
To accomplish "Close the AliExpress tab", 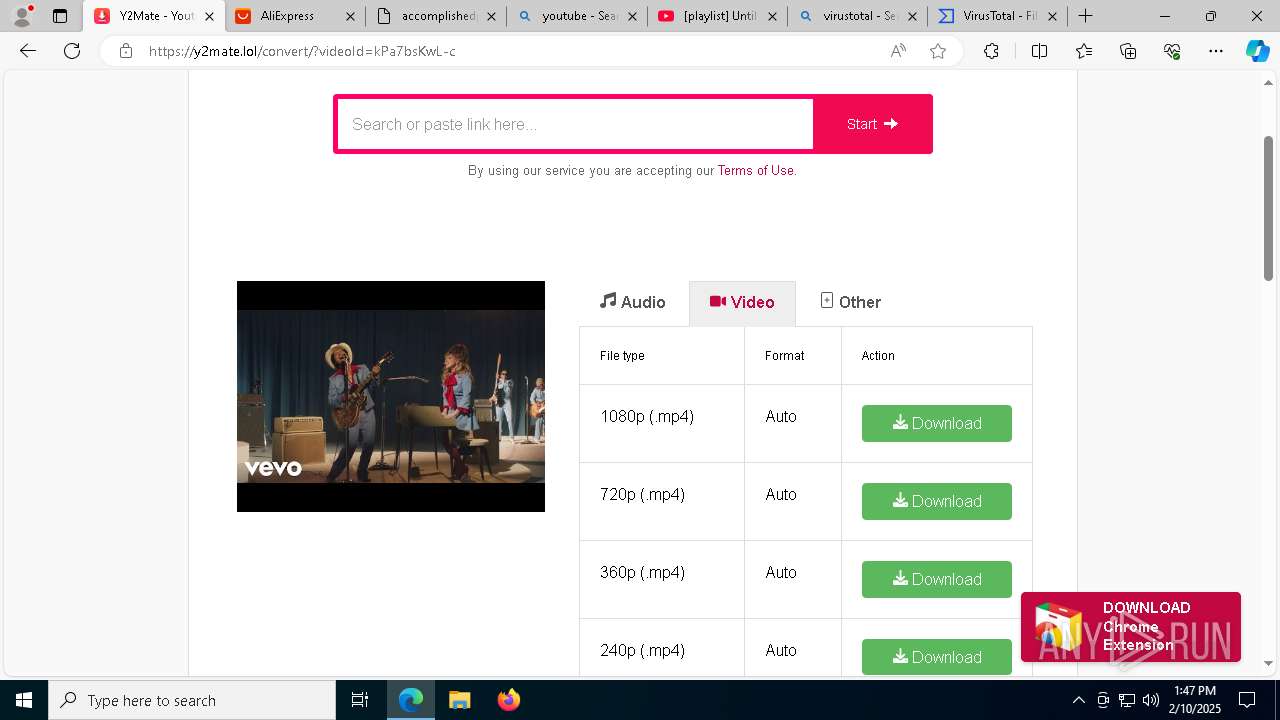I will tap(350, 16).
